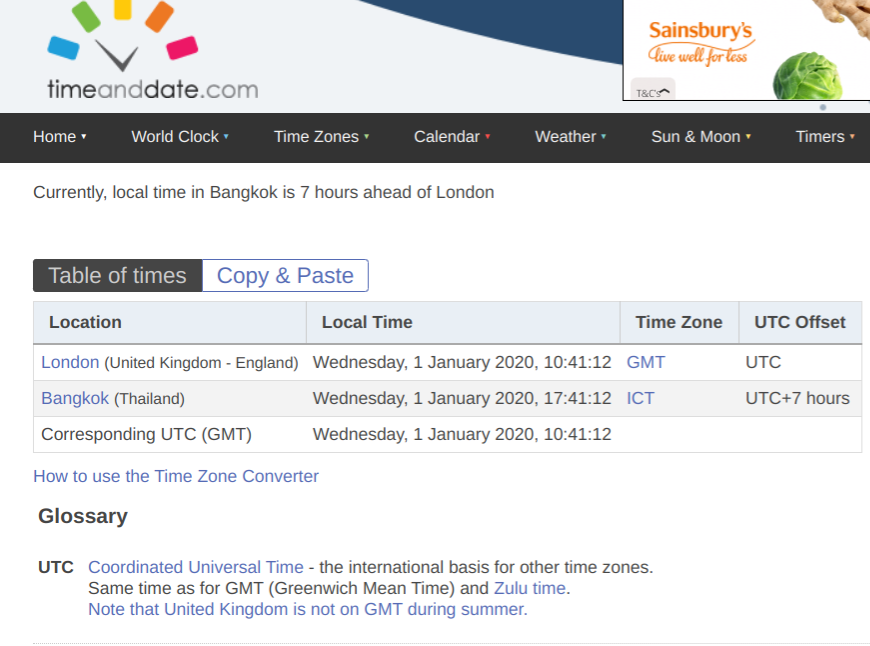Open the note about United Kingdom GMT summer

pos(308,609)
